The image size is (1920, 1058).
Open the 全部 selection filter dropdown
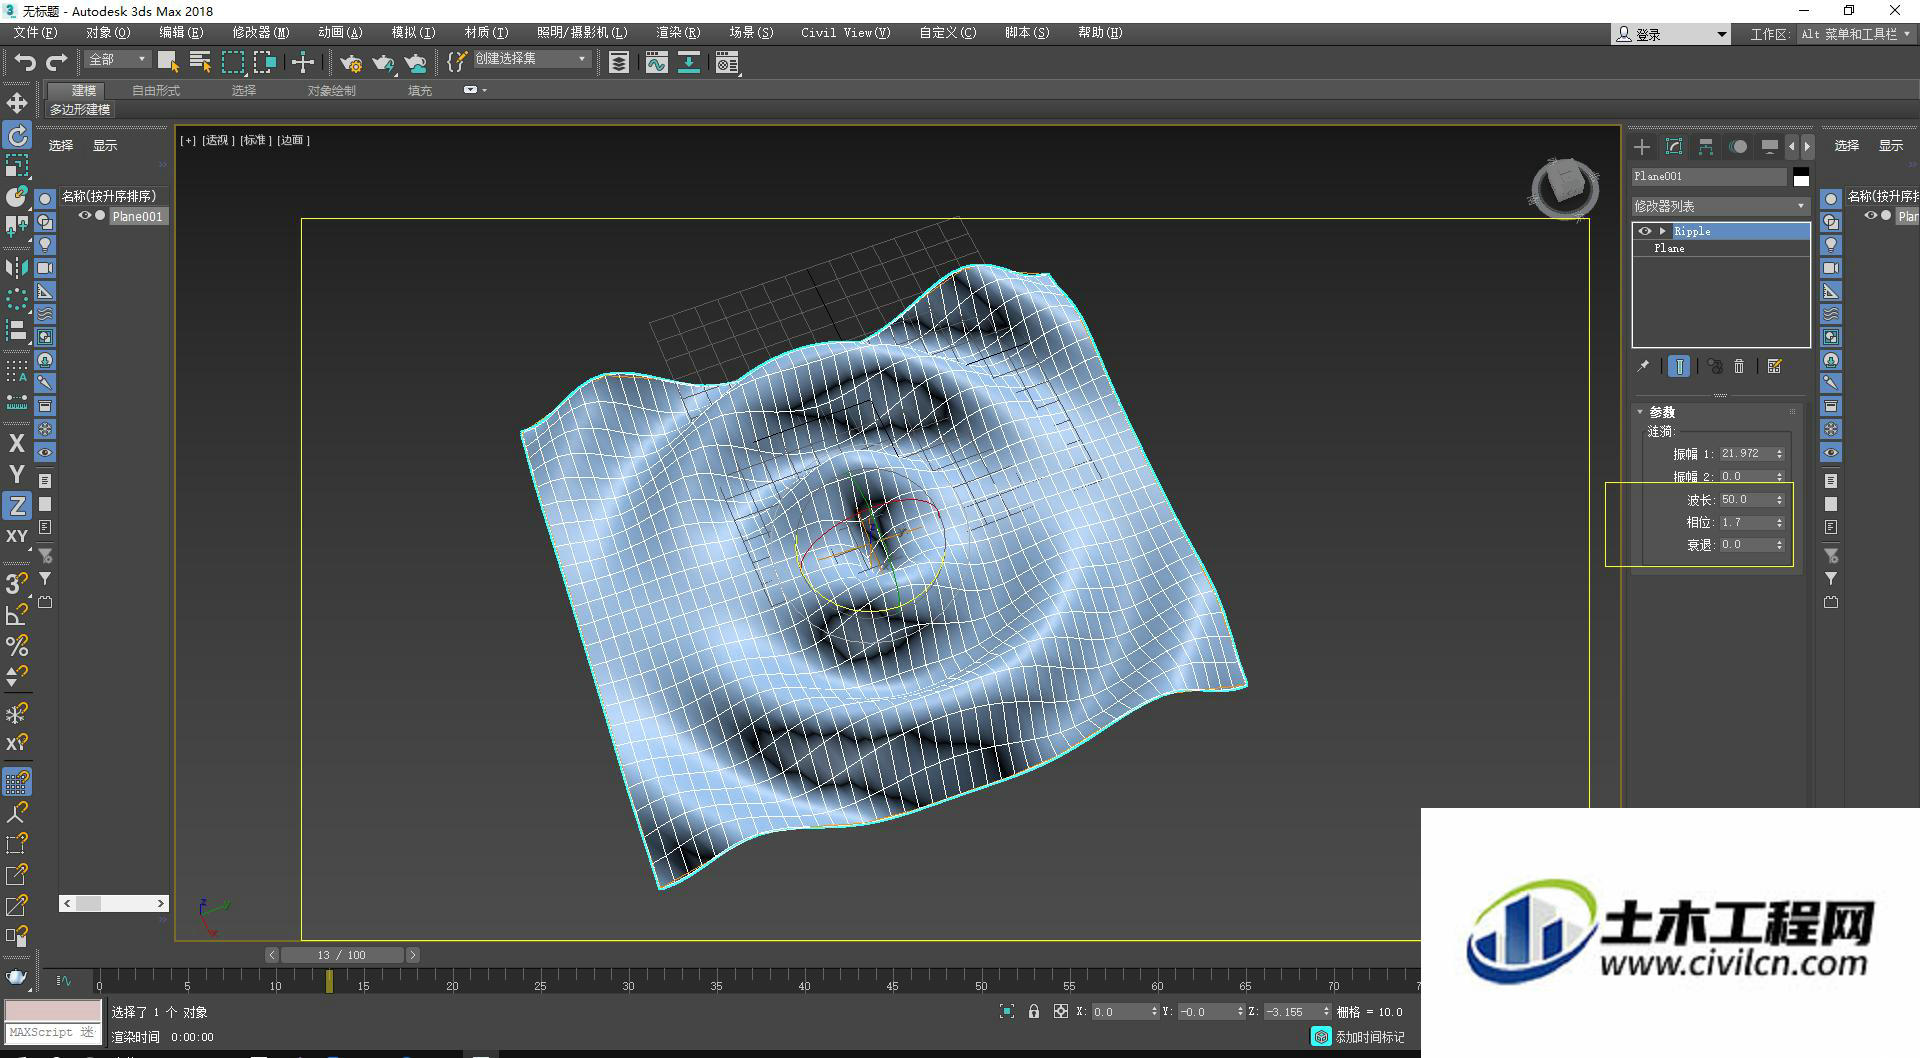(x=117, y=60)
